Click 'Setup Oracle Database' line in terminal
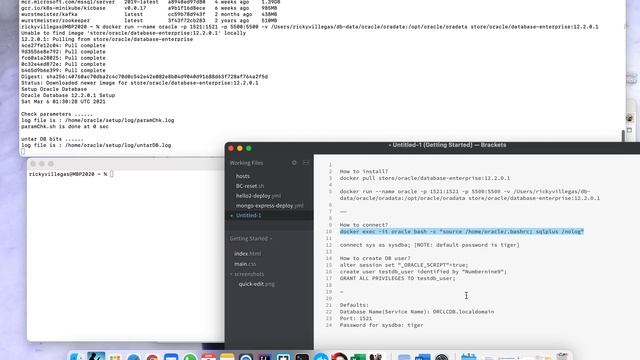This screenshot has width=640, height=360. click(54, 89)
